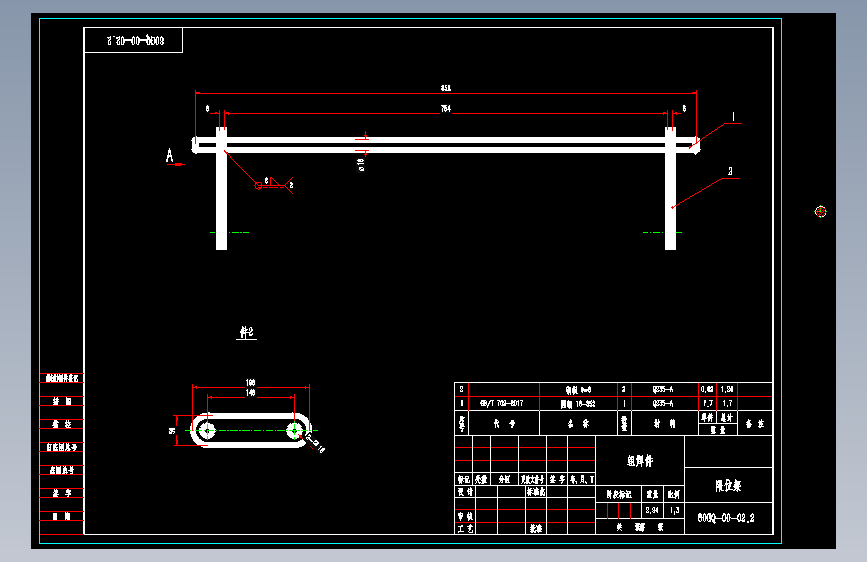
Task: Click the 2-ø16 hole callout text
Action: 316,445
